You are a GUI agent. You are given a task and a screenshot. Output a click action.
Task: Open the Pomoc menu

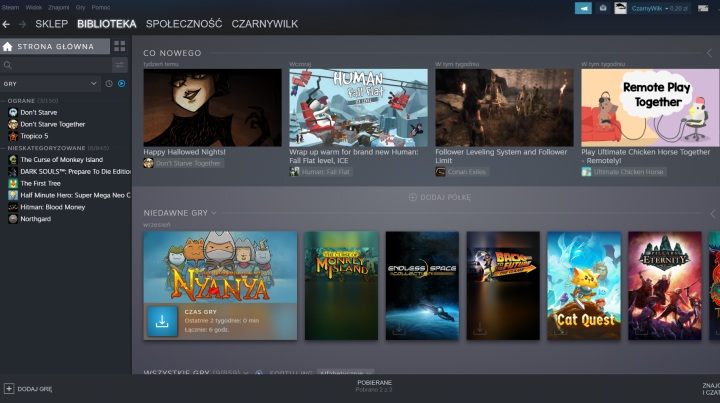tap(101, 7)
